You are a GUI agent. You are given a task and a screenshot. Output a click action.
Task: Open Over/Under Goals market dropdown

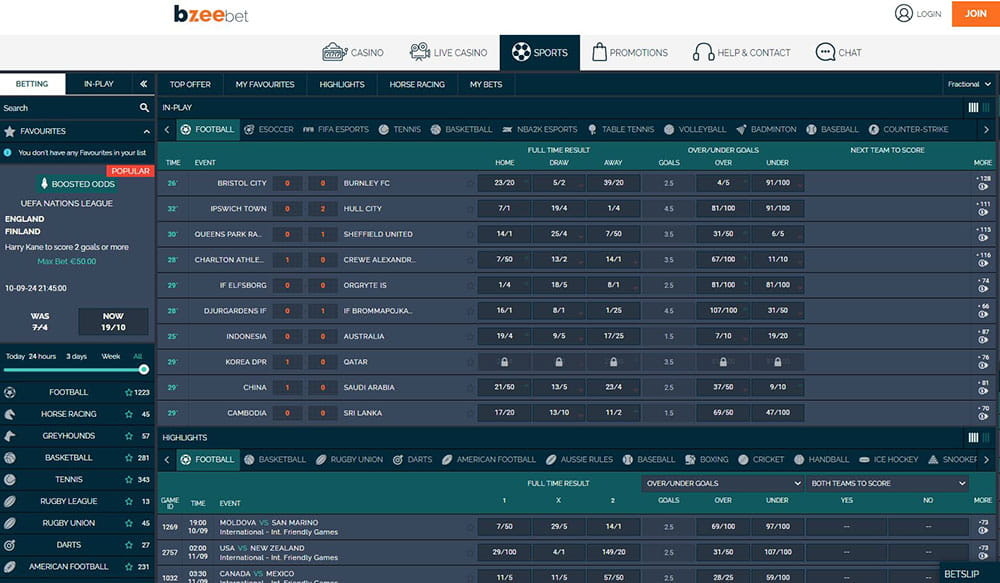point(723,483)
